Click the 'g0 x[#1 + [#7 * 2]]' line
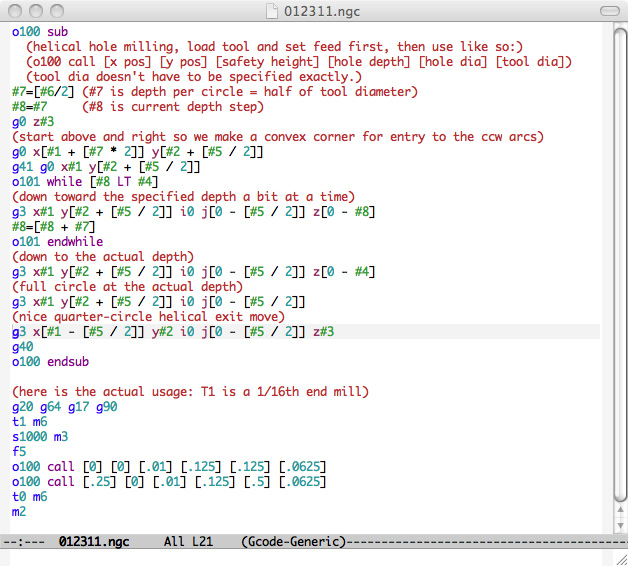This screenshot has width=628, height=566. click(x=137, y=152)
